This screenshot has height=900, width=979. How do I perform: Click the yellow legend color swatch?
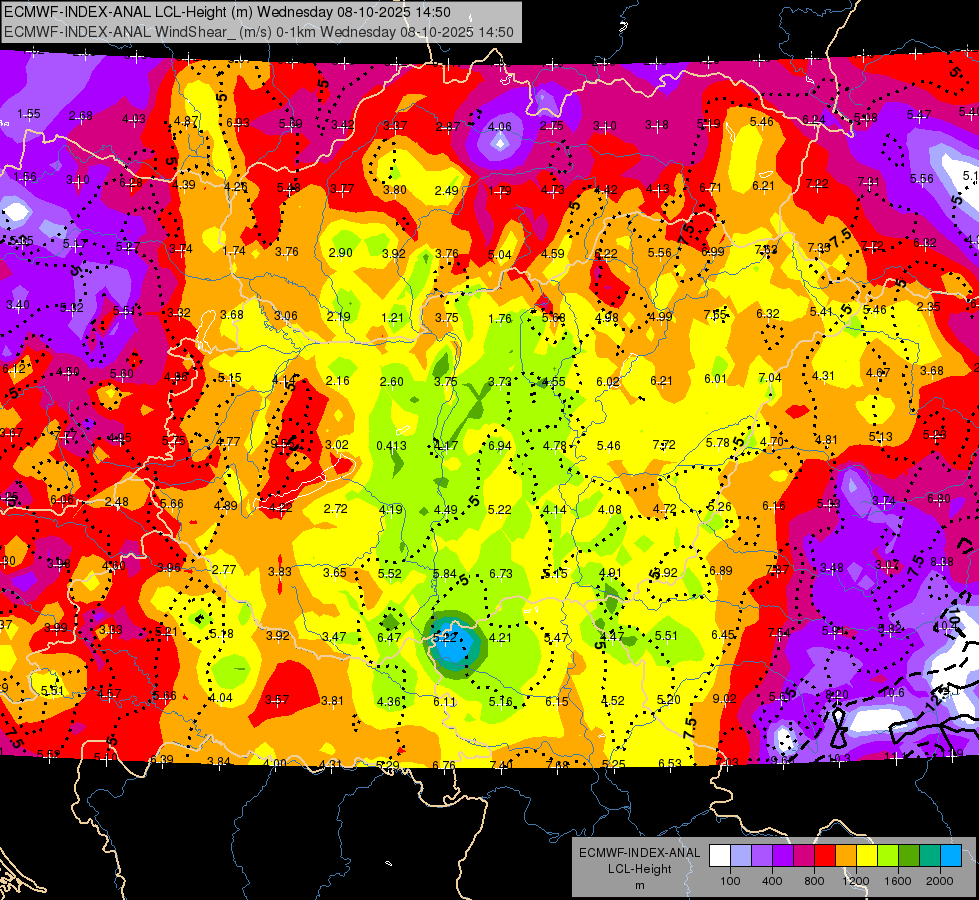coord(867,856)
